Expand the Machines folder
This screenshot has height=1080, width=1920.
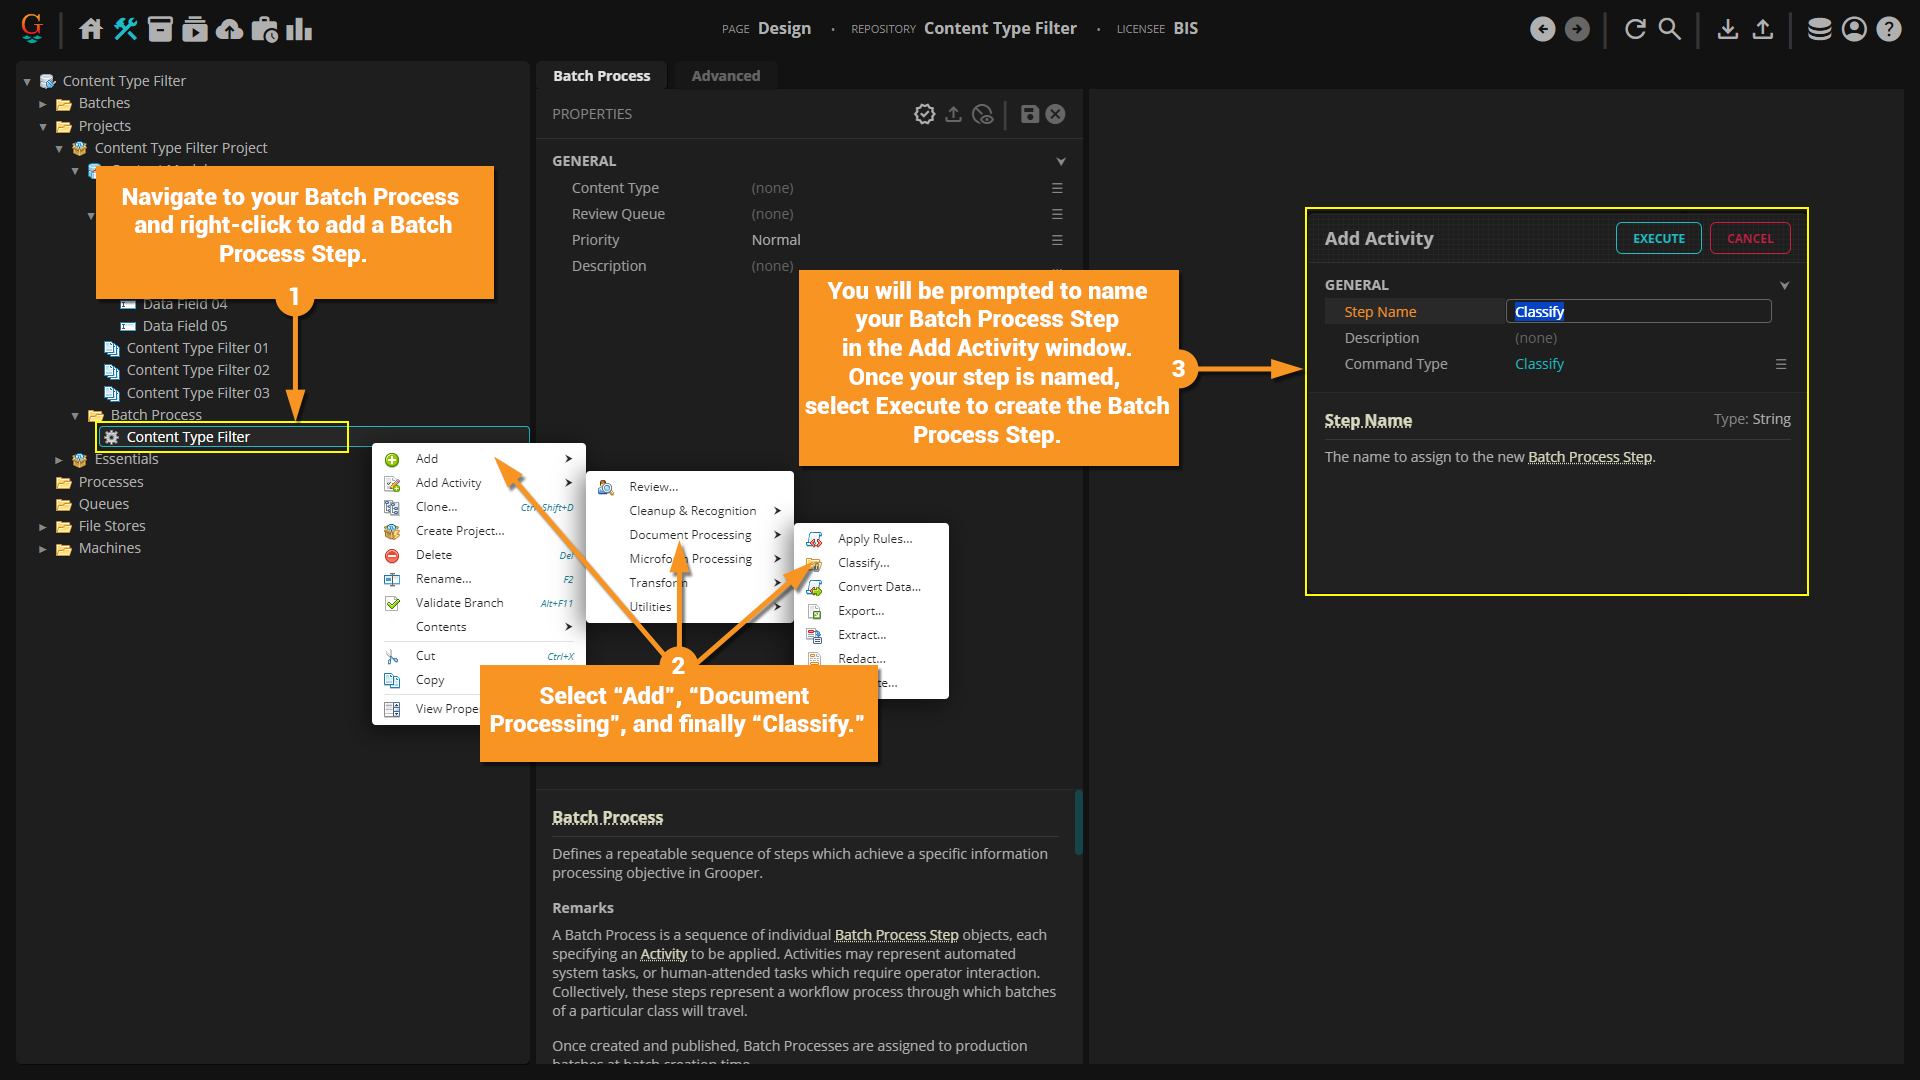tap(43, 549)
